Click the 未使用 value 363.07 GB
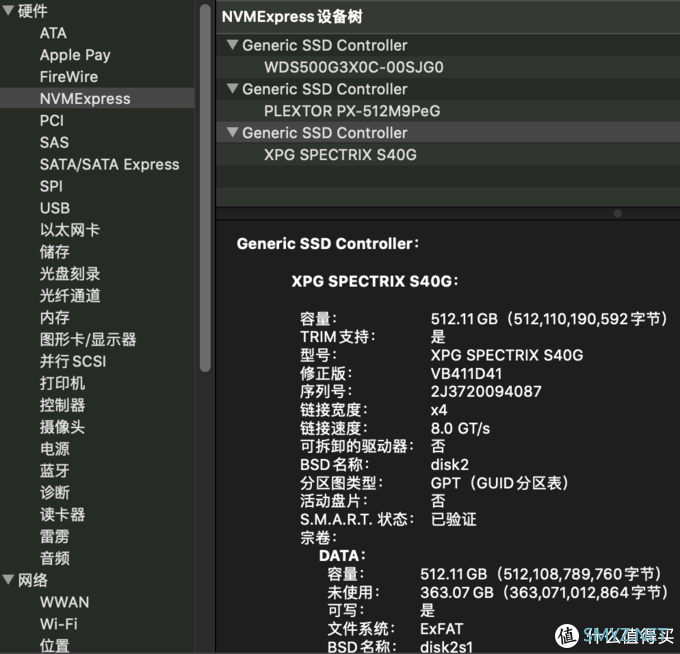Screen dimensions: 680x654 click(x=544, y=592)
